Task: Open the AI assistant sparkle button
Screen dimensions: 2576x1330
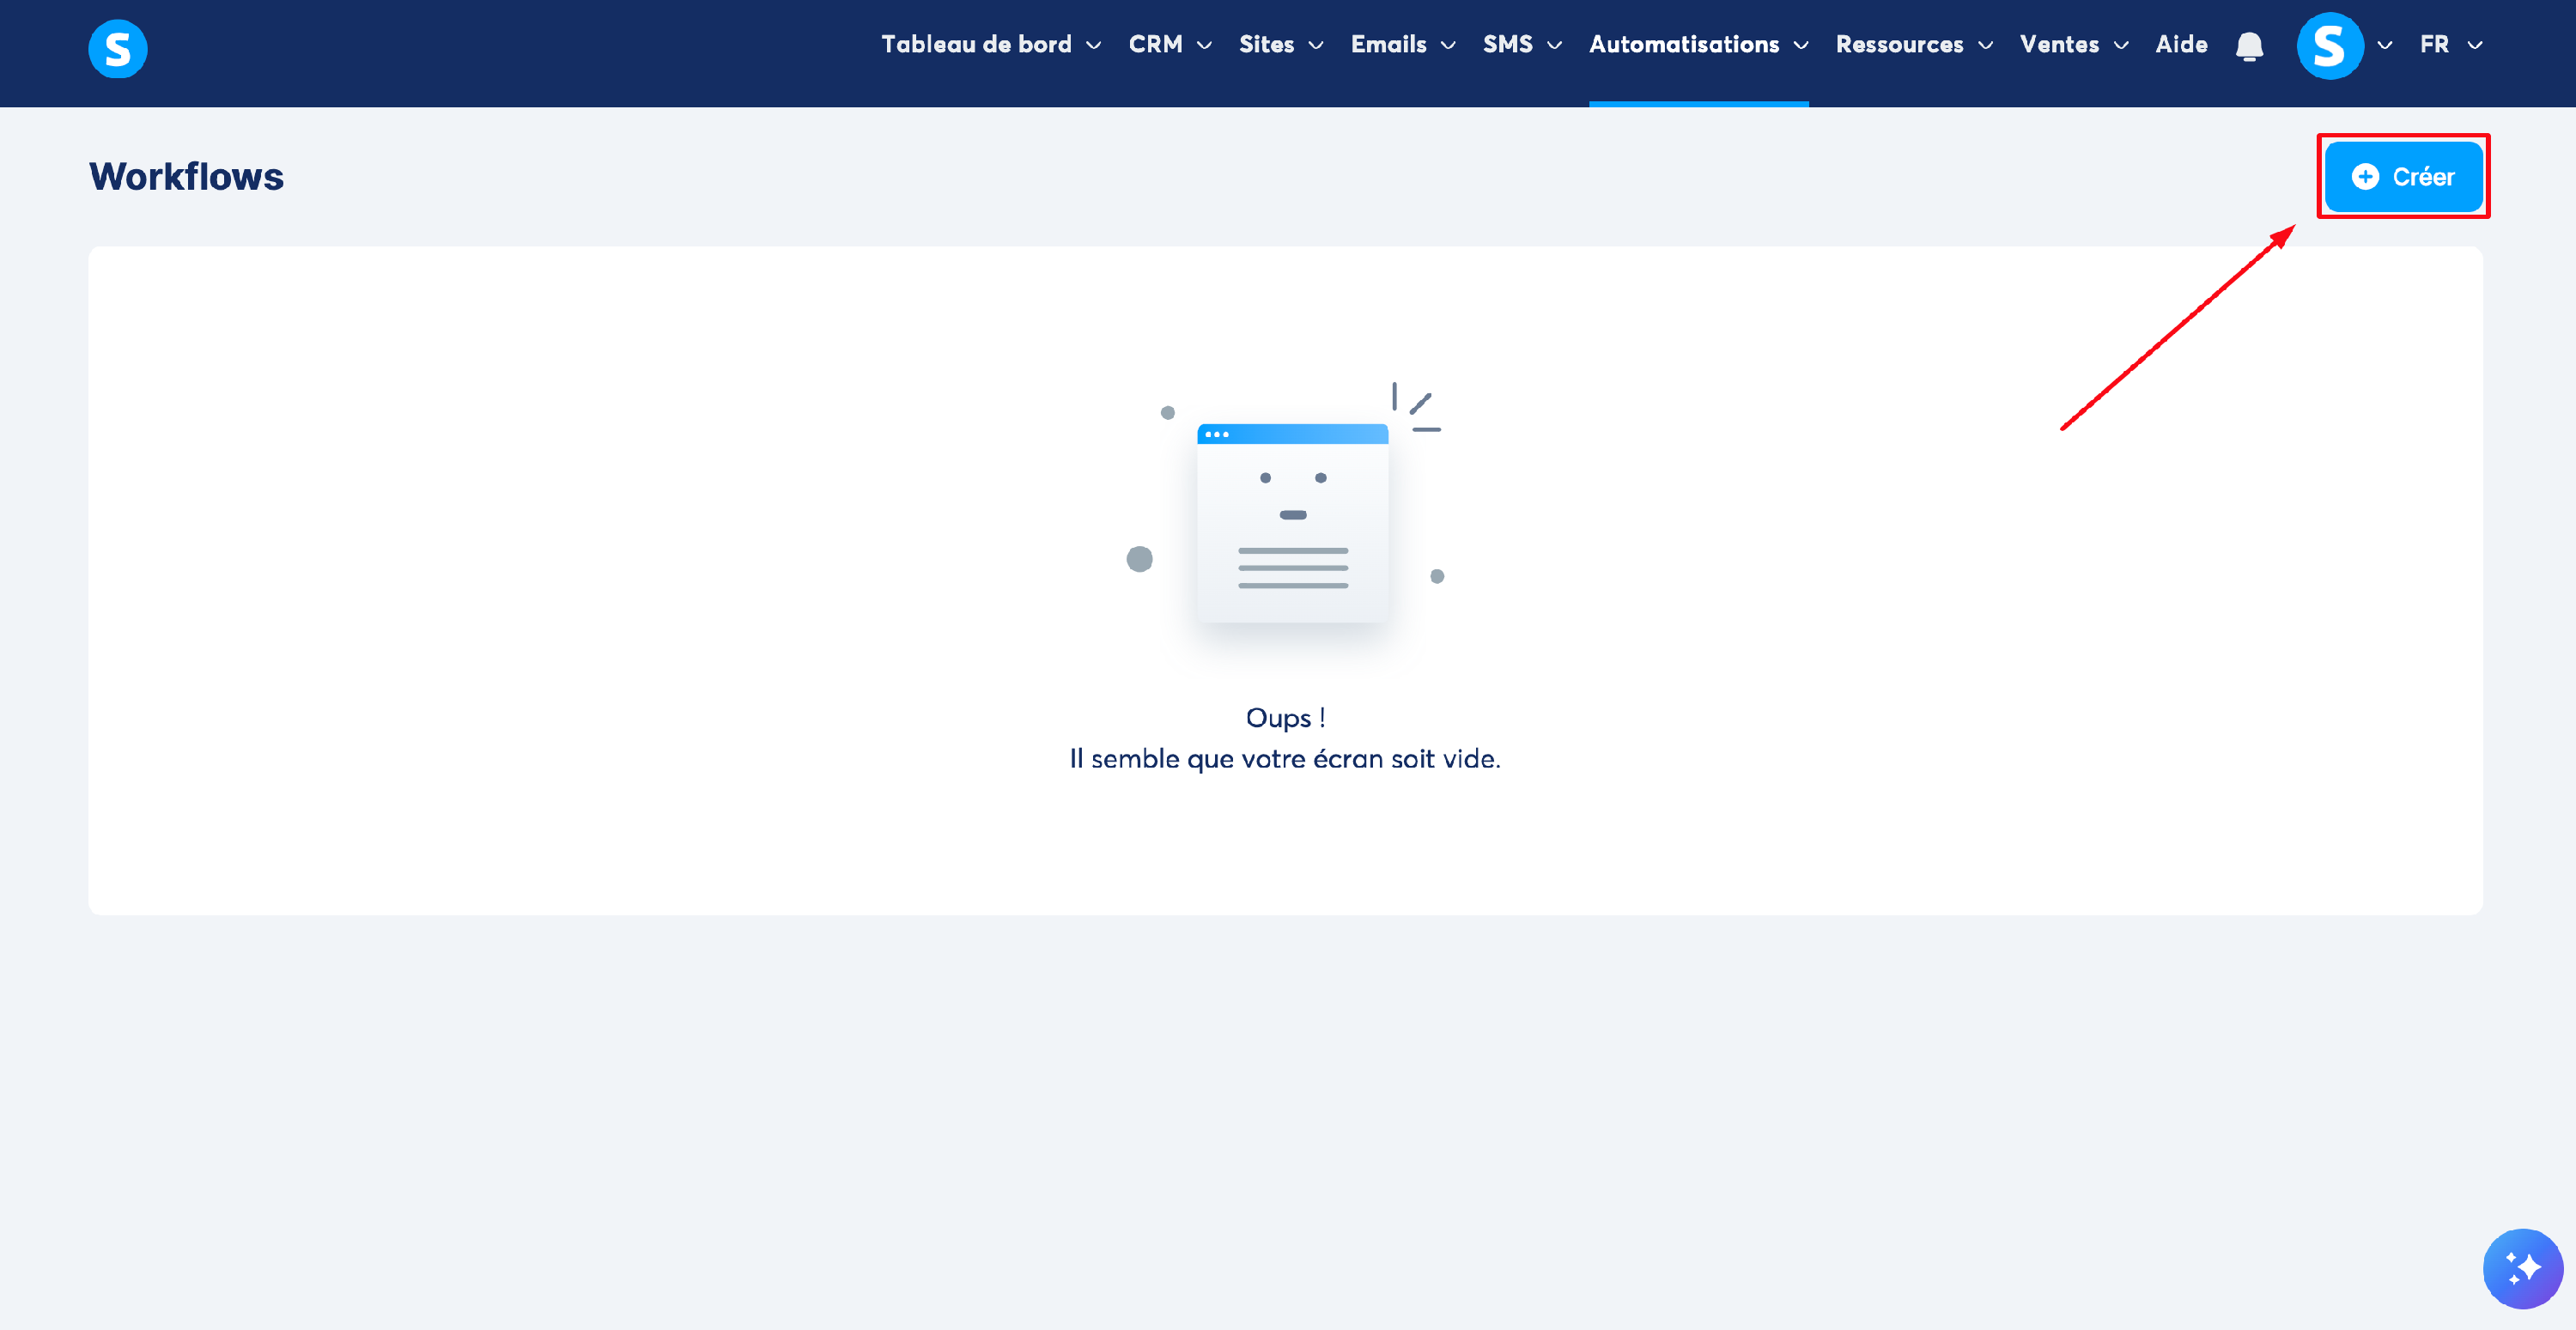Action: [2522, 1268]
